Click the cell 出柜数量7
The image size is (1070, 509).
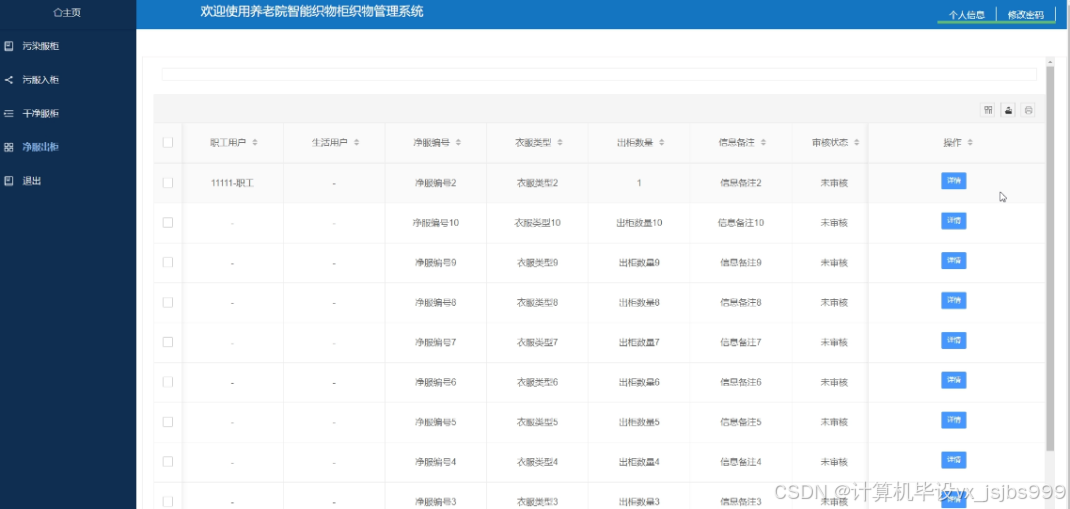(639, 342)
